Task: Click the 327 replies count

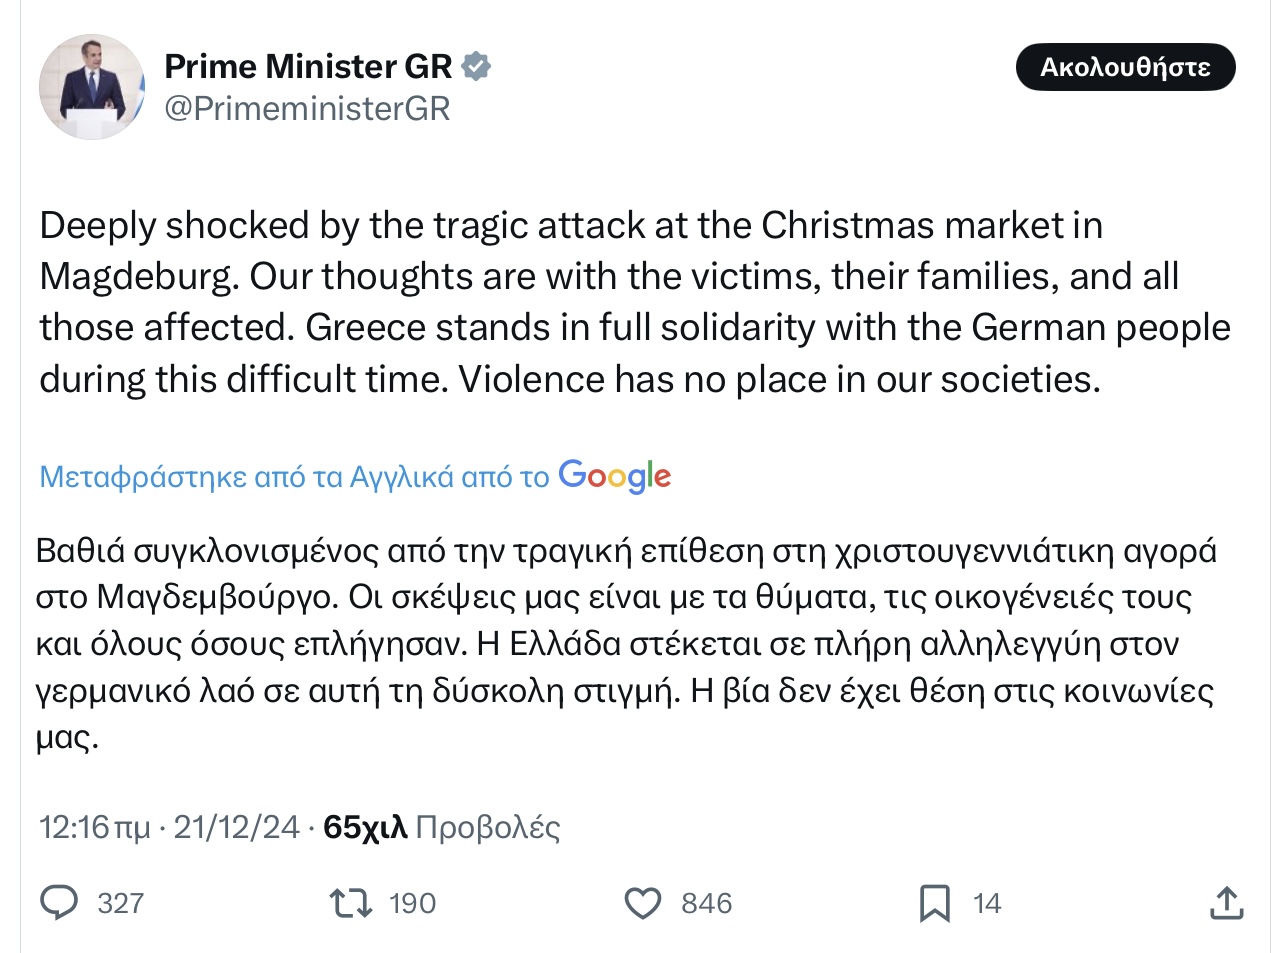Action: point(121,904)
